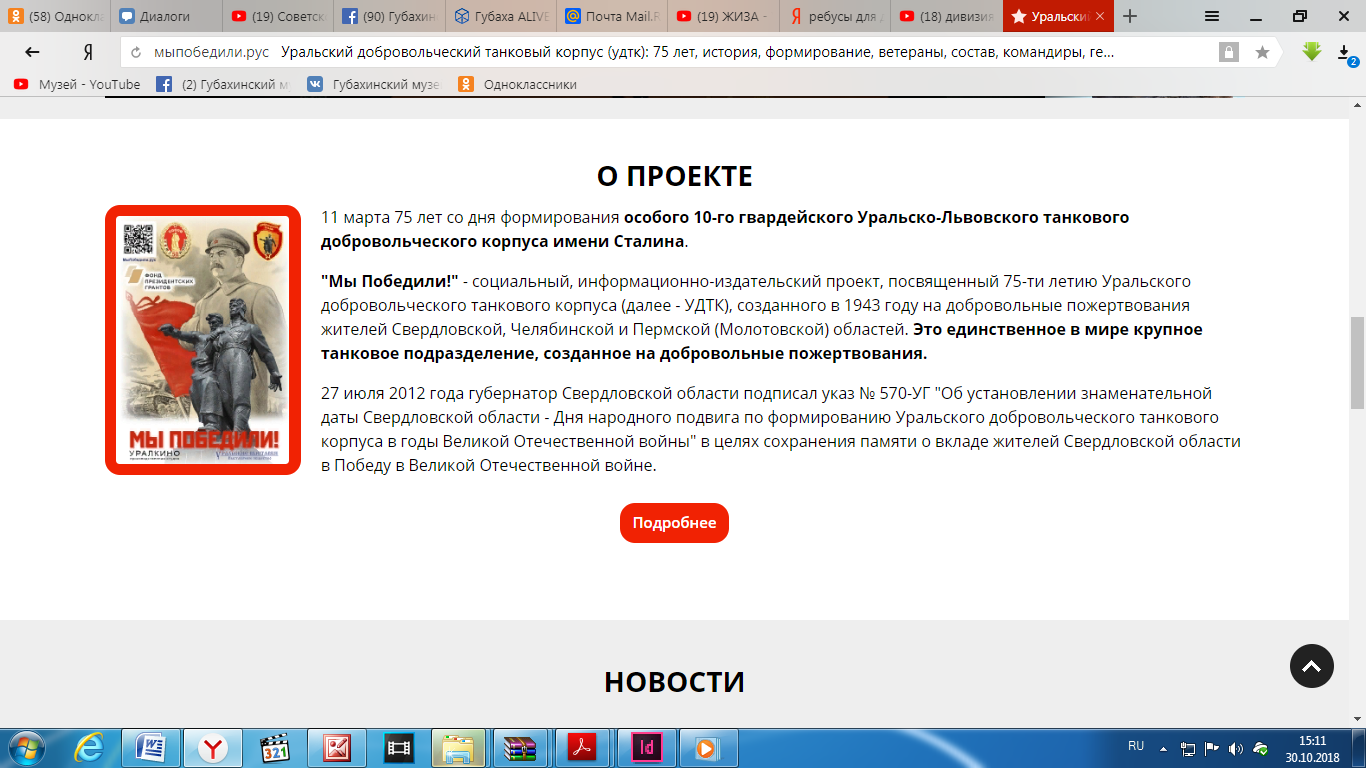Viewport: 1366px width, 768px height.
Task: Open Adobe Acrobat from the taskbar
Action: pos(583,748)
